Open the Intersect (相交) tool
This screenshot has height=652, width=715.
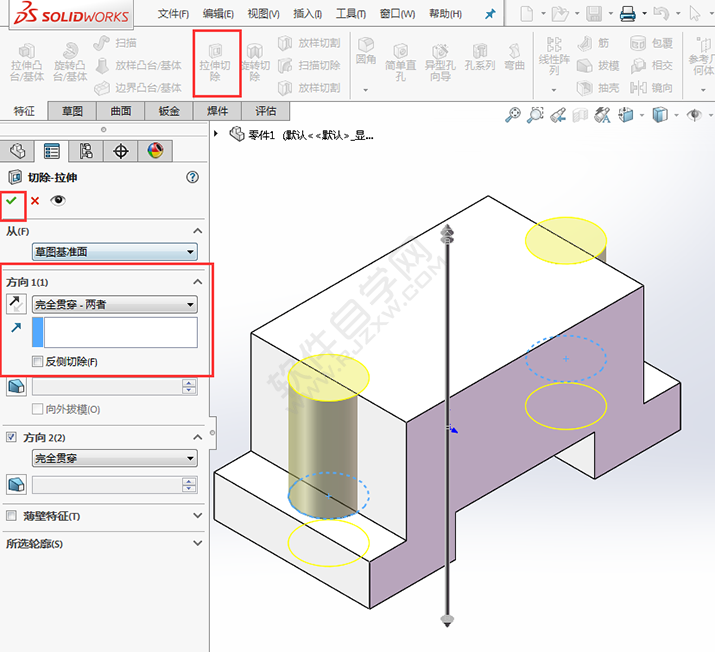[x=651, y=66]
